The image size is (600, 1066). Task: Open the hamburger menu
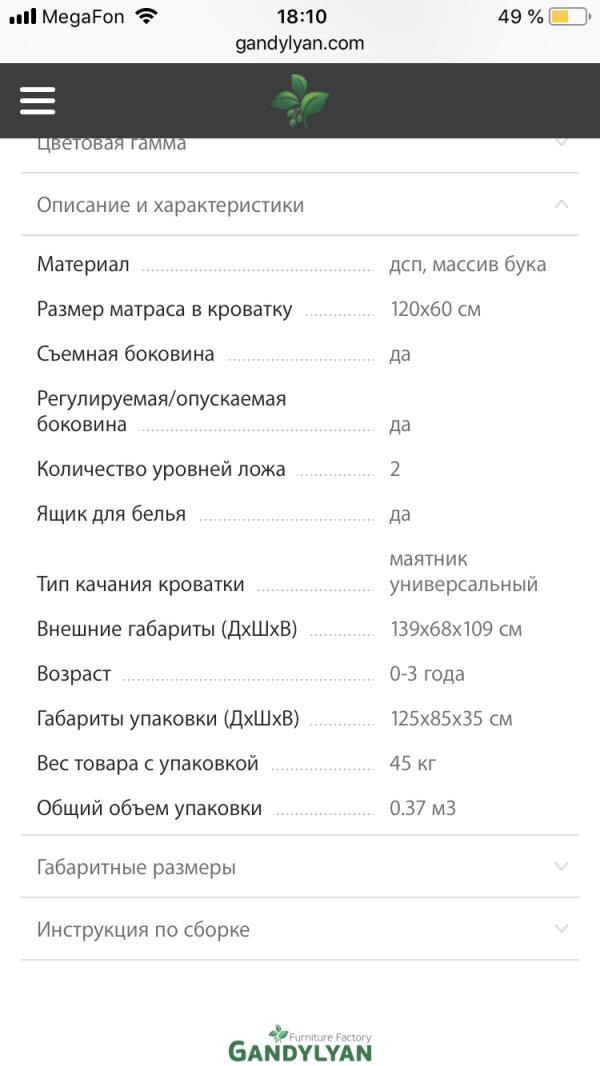pyautogui.click(x=37, y=100)
